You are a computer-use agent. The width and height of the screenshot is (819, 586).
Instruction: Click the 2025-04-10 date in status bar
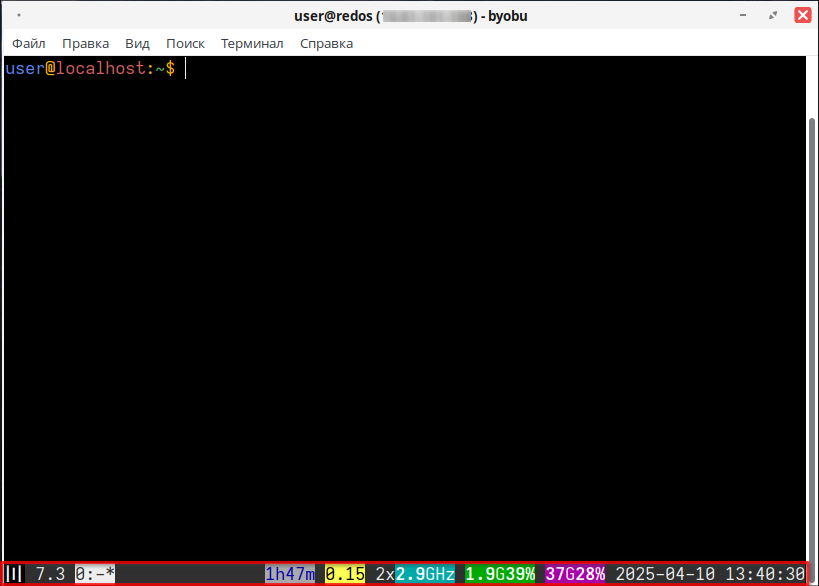665,574
